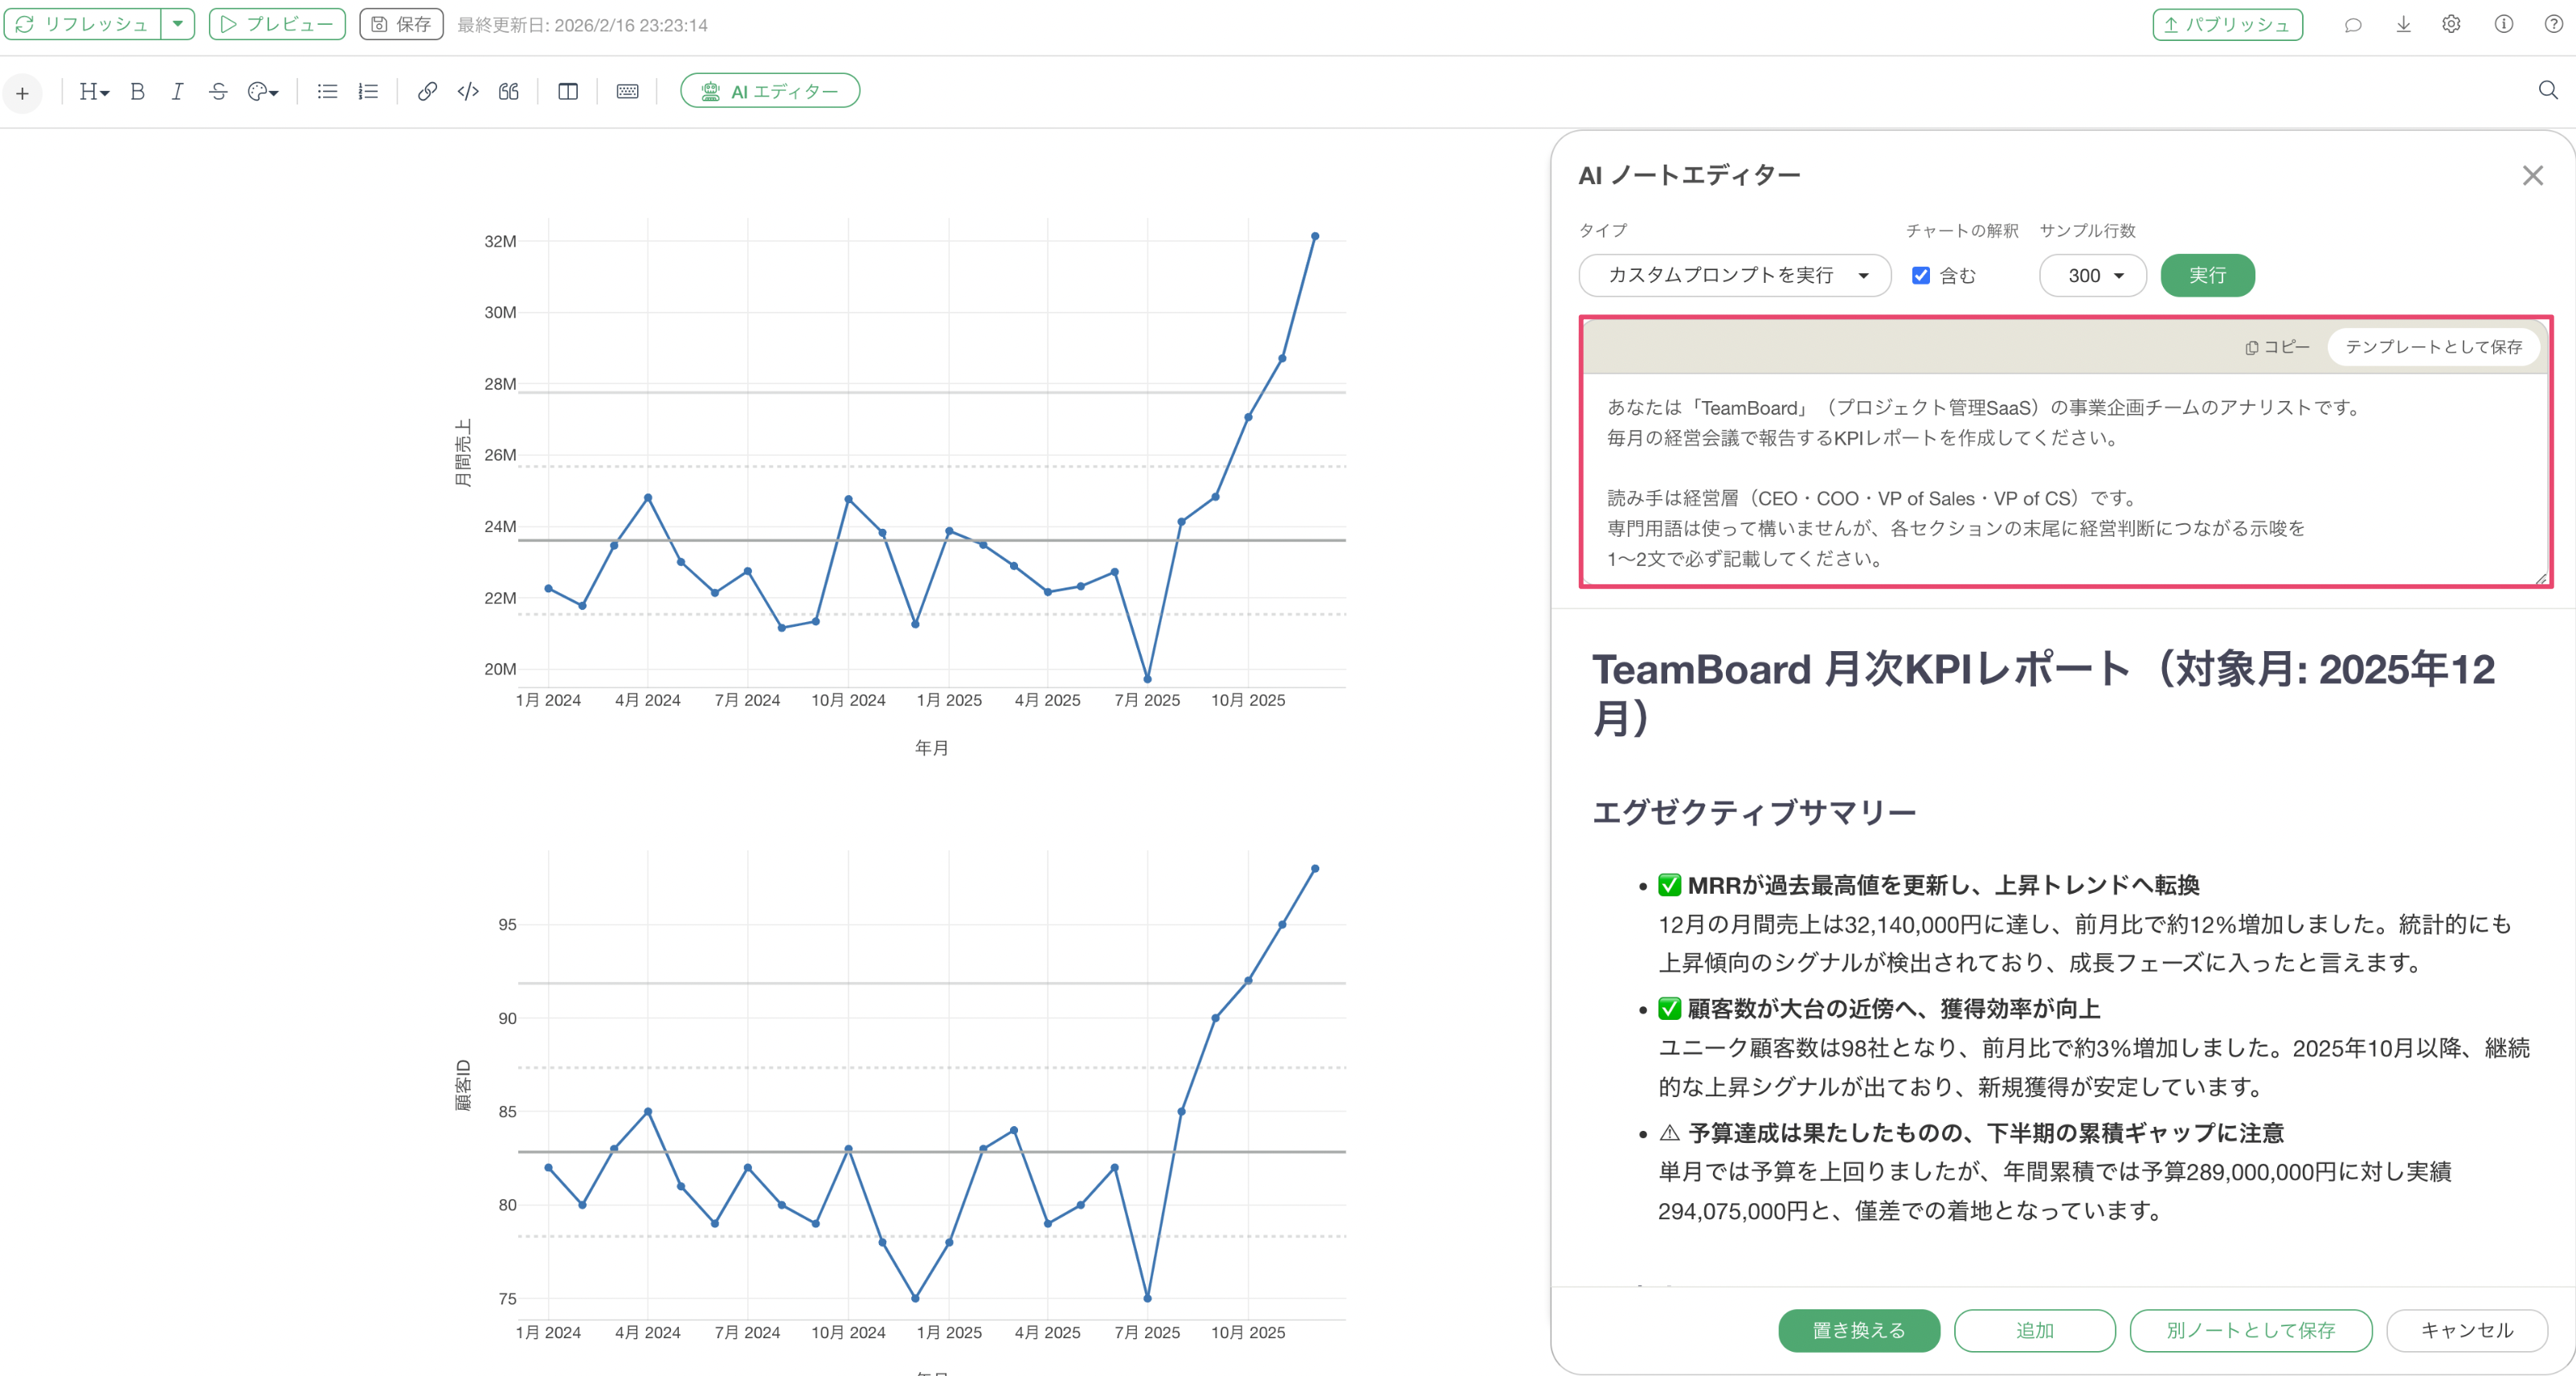Uncheck the チャートの解釈 含む checkbox

click(x=1920, y=276)
